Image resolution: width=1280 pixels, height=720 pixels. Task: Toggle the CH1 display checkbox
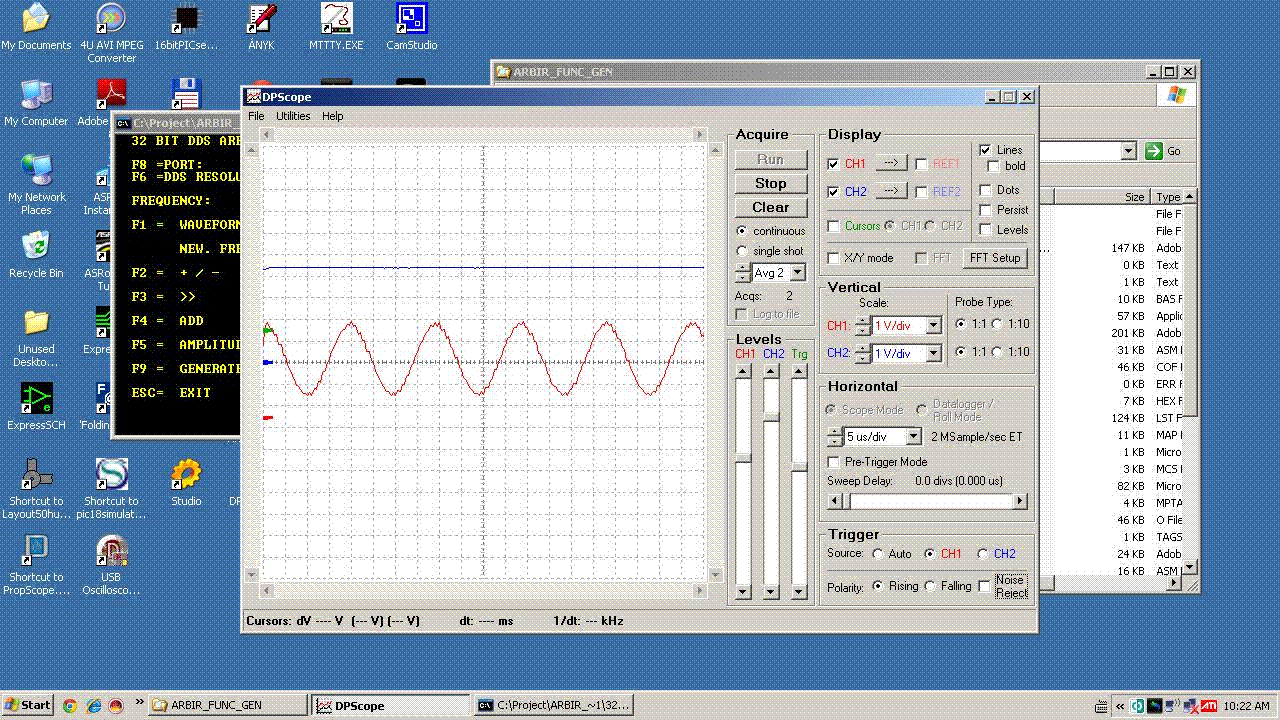(x=834, y=164)
